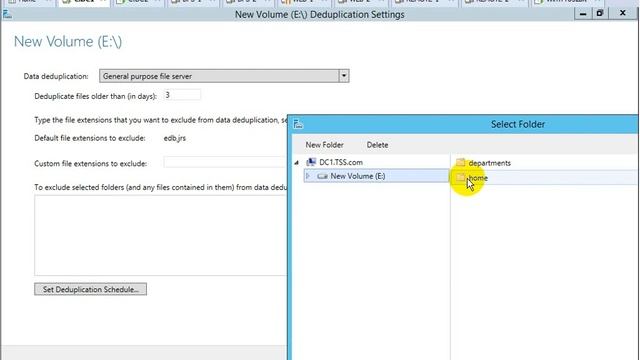Click the departments folder icon

coord(460,162)
